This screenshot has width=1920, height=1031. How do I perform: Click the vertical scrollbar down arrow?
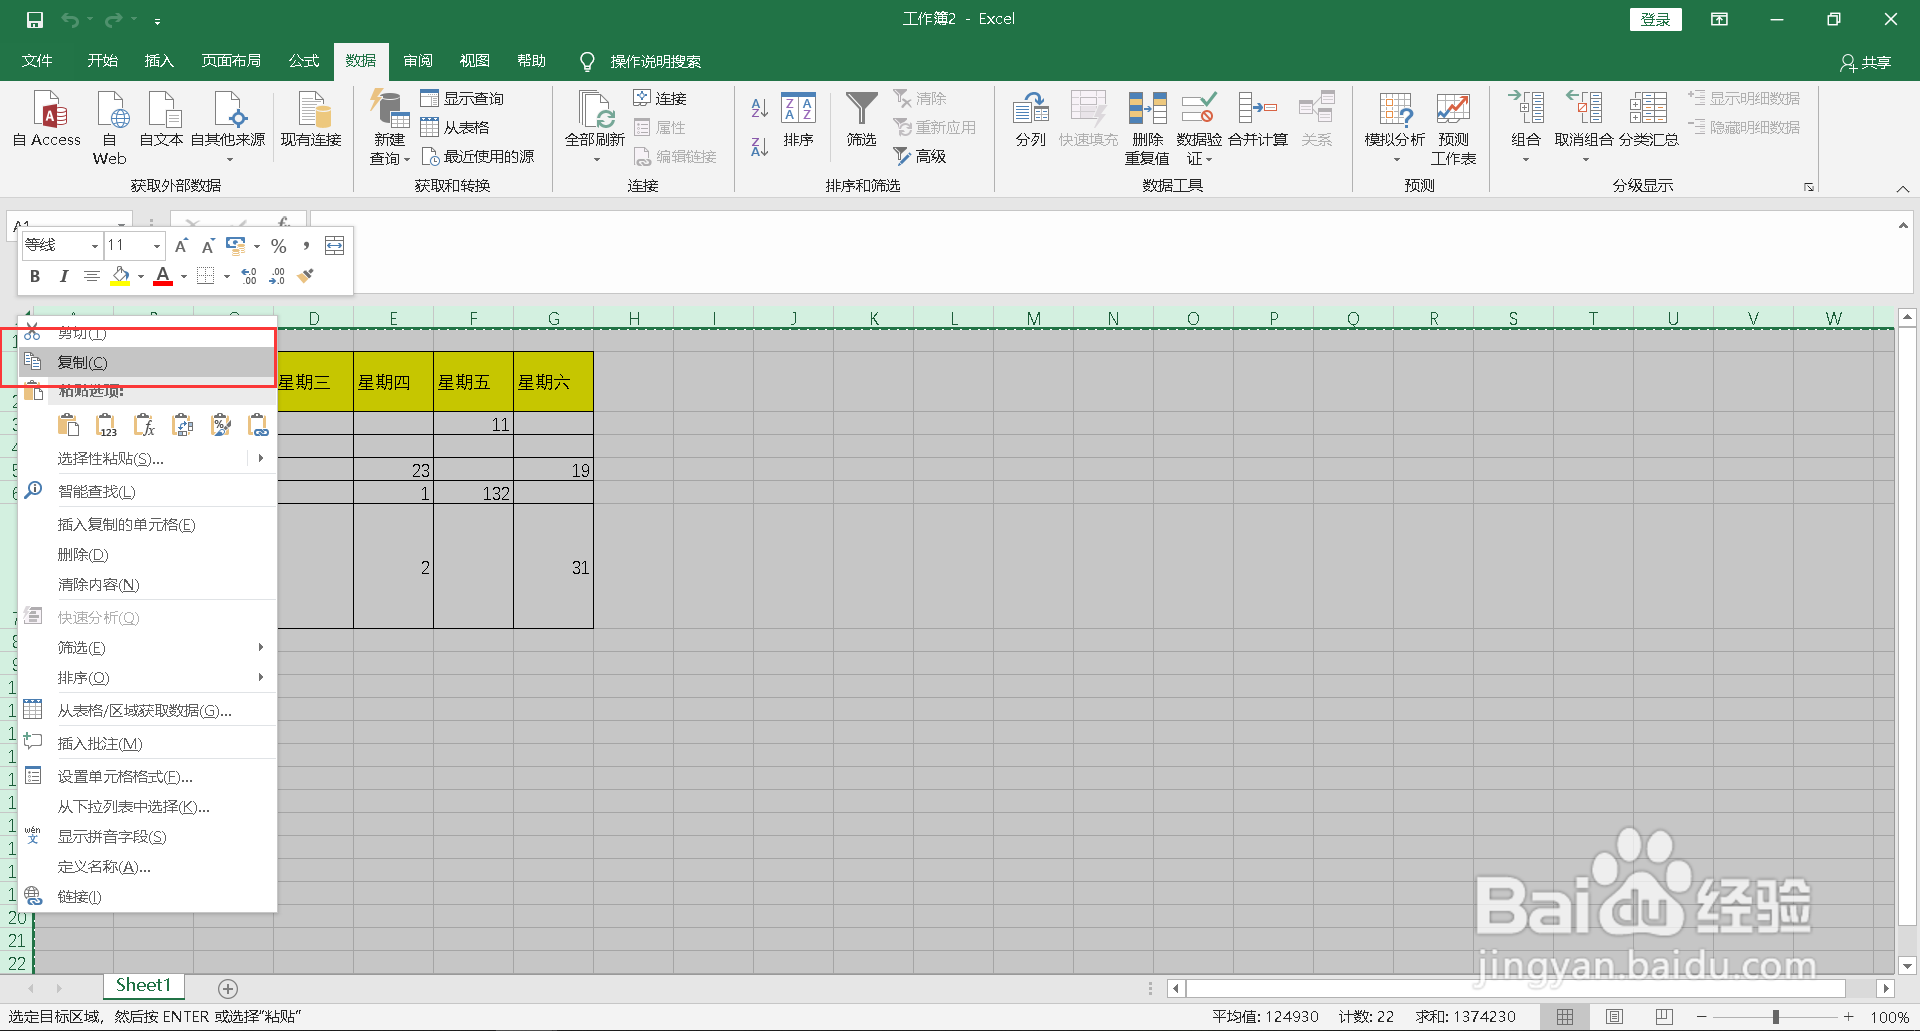1906,965
